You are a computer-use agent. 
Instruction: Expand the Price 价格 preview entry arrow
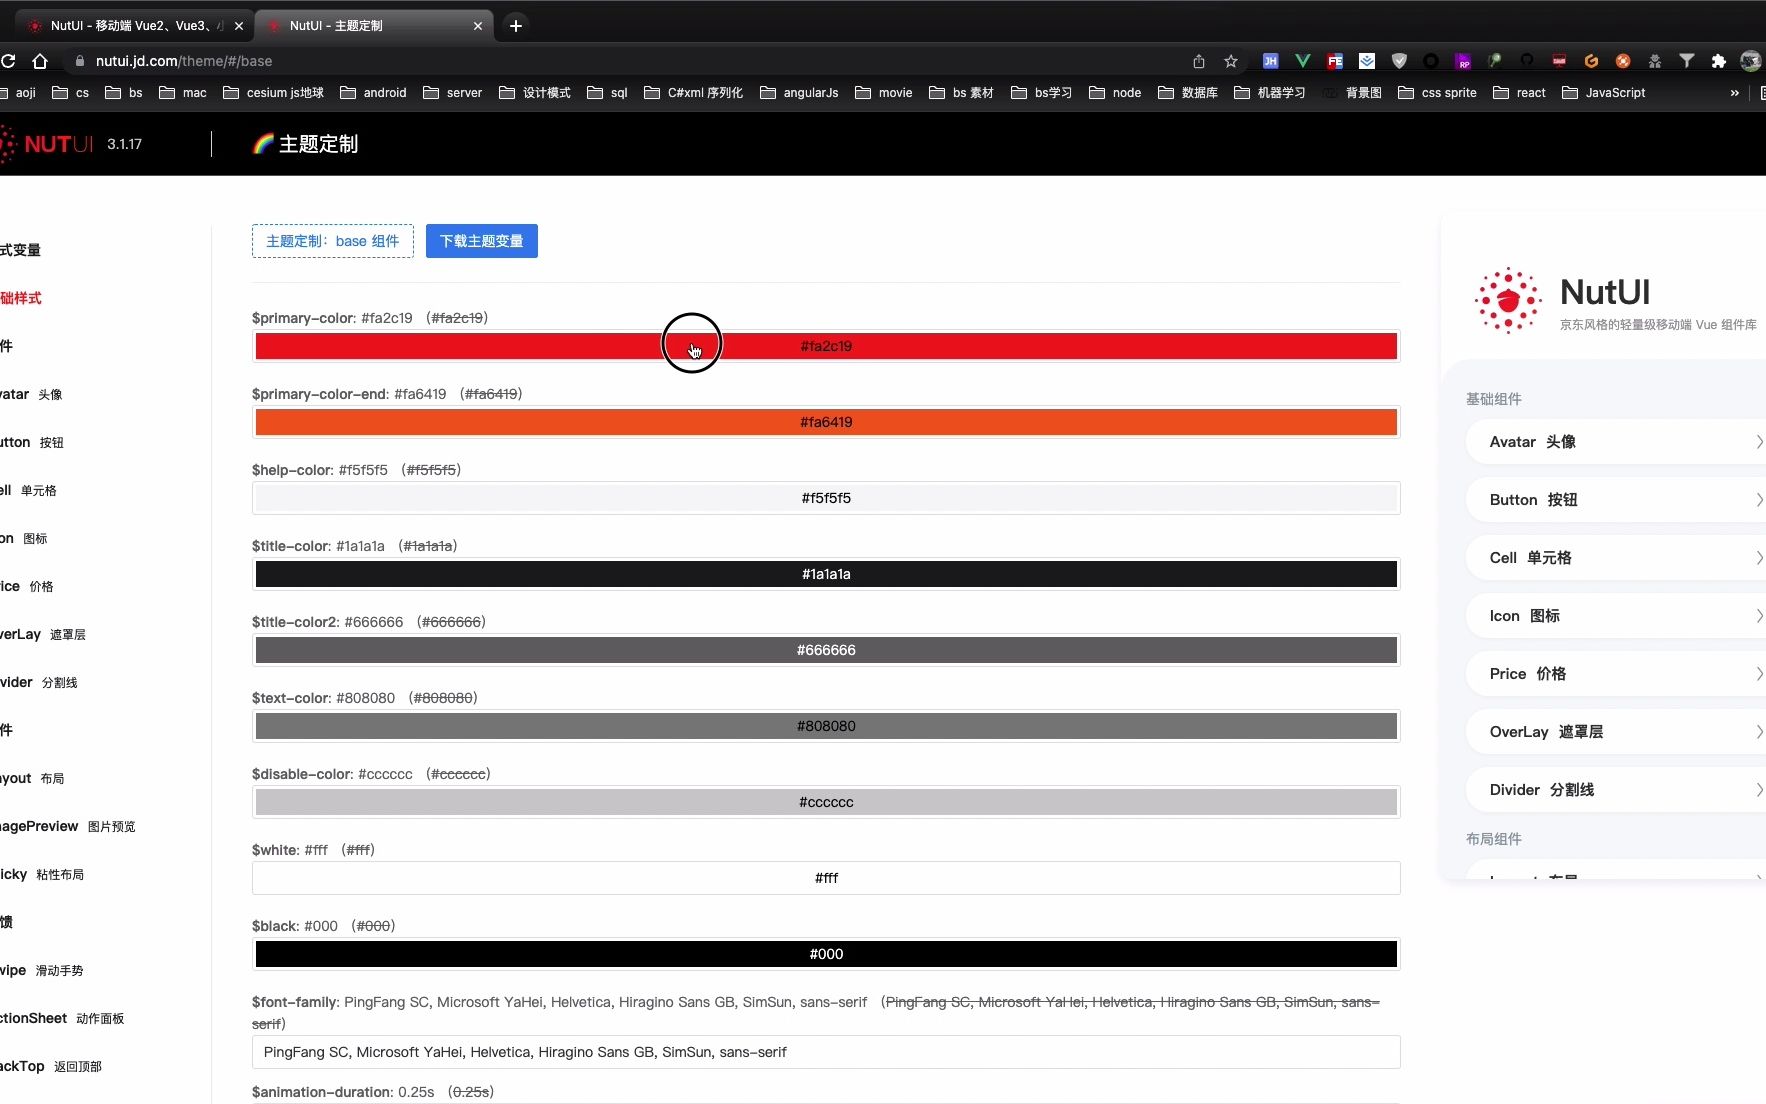[x=1758, y=674]
